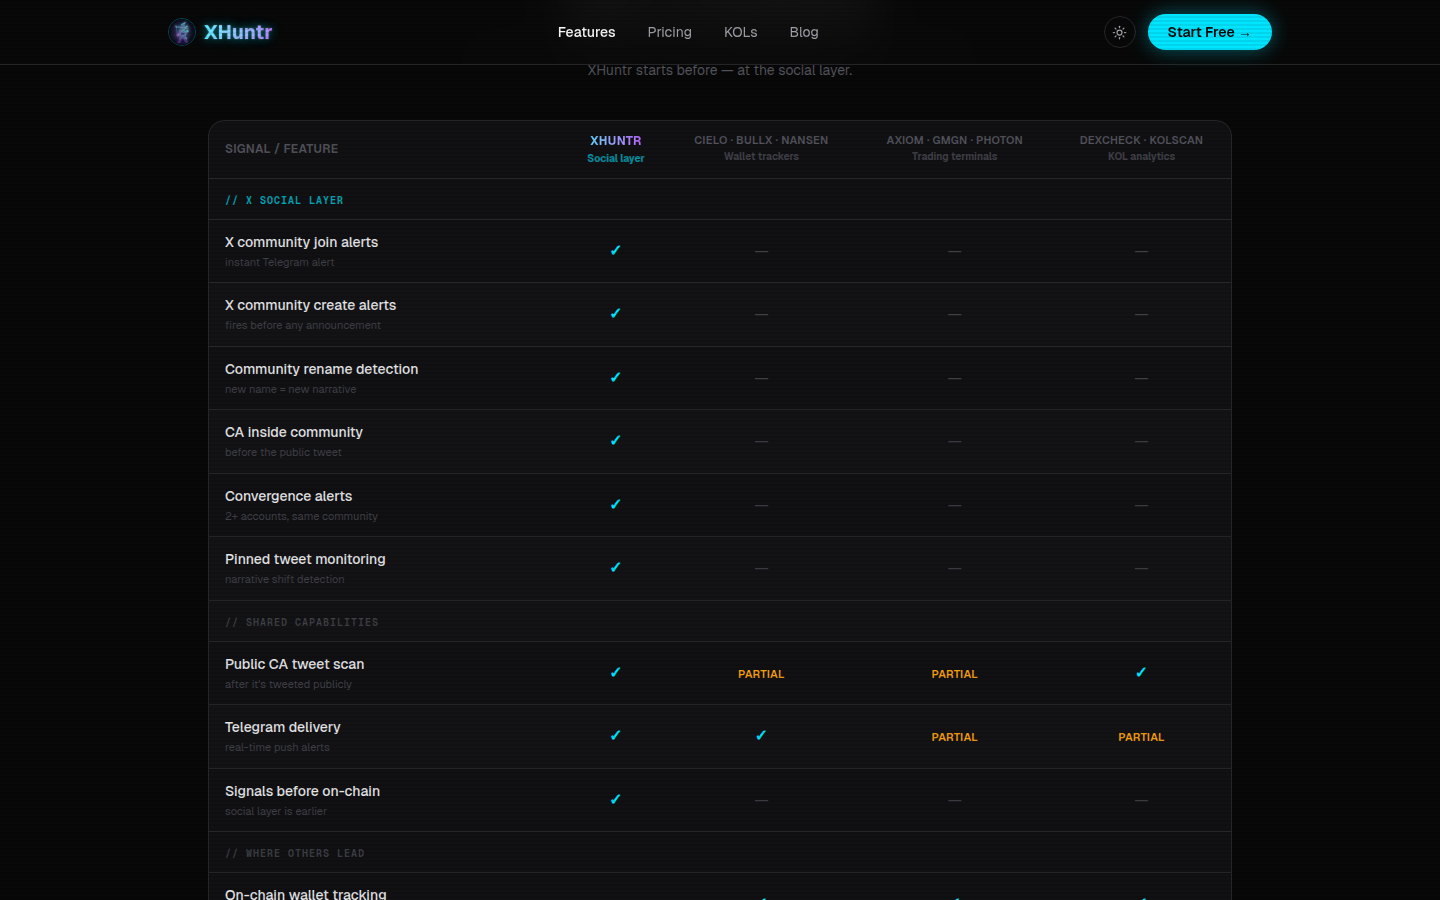
Task: Click XHuntr checkmark for Signals before on-chain
Action: point(615,799)
